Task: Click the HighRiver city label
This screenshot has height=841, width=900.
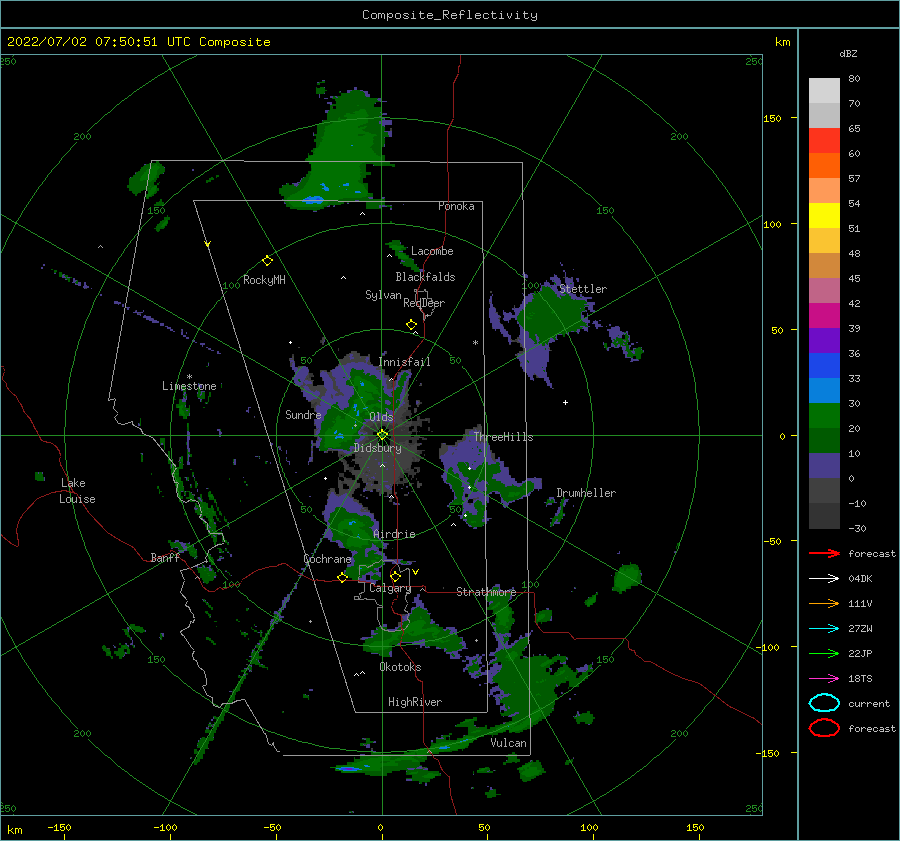Action: pos(415,702)
